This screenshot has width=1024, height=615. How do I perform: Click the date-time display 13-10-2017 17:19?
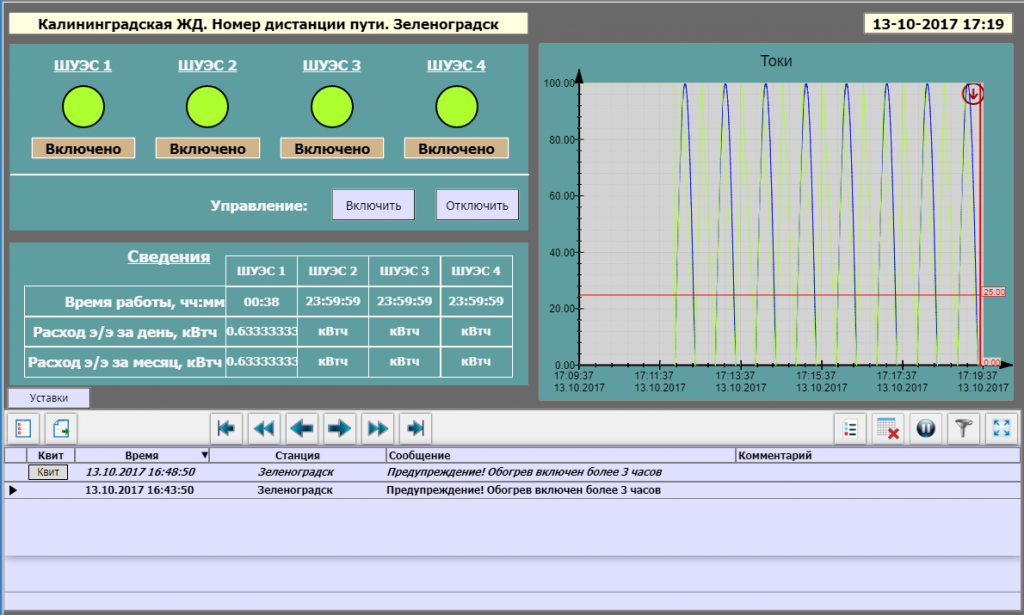(x=938, y=24)
